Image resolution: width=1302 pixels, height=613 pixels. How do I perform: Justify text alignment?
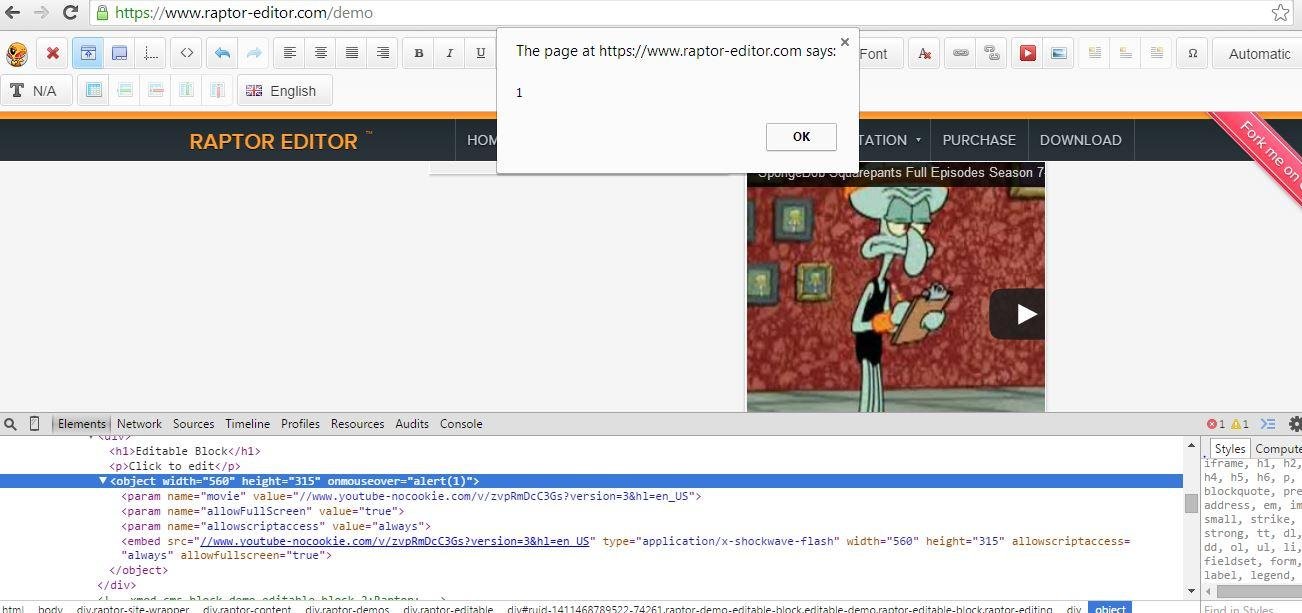(x=352, y=53)
